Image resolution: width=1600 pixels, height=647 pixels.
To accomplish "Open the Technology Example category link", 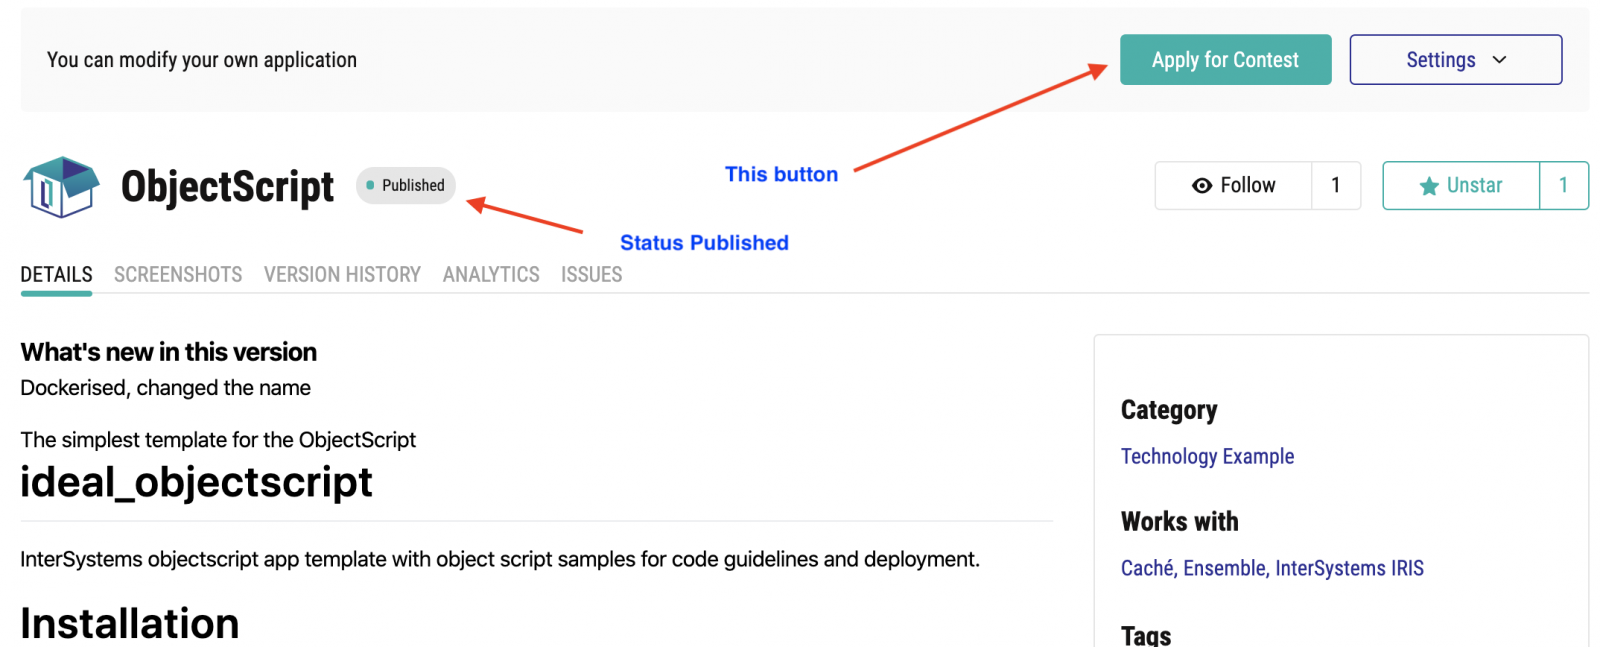I will click(x=1207, y=456).
